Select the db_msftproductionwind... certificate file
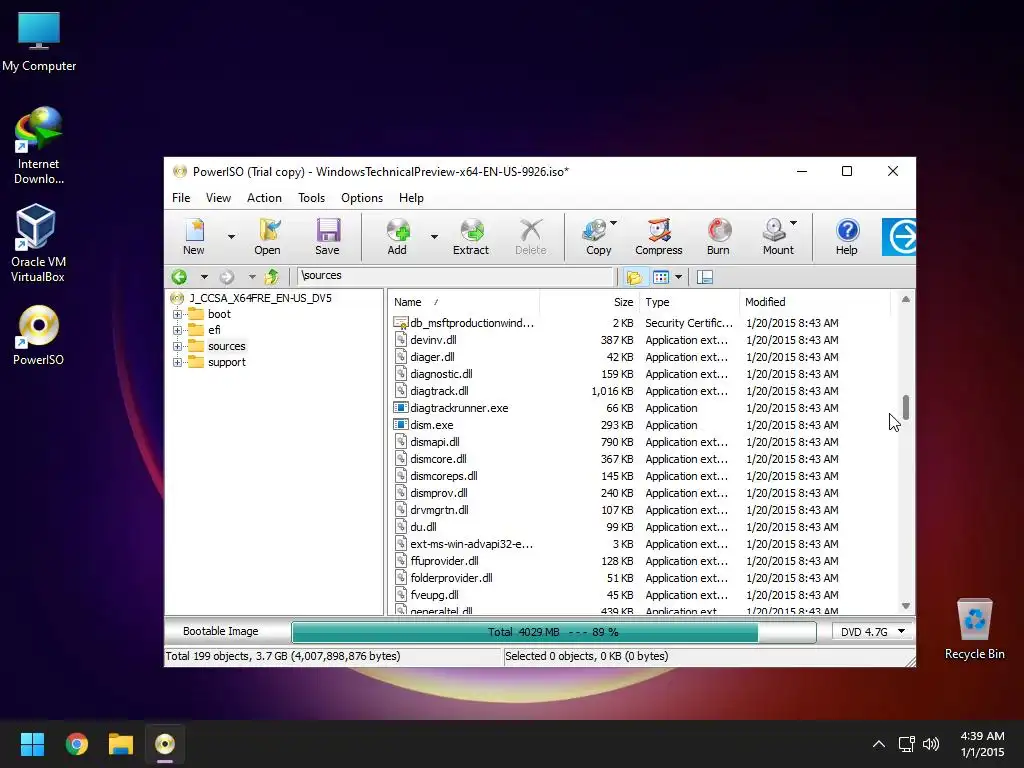The width and height of the screenshot is (1024, 768). click(472, 323)
